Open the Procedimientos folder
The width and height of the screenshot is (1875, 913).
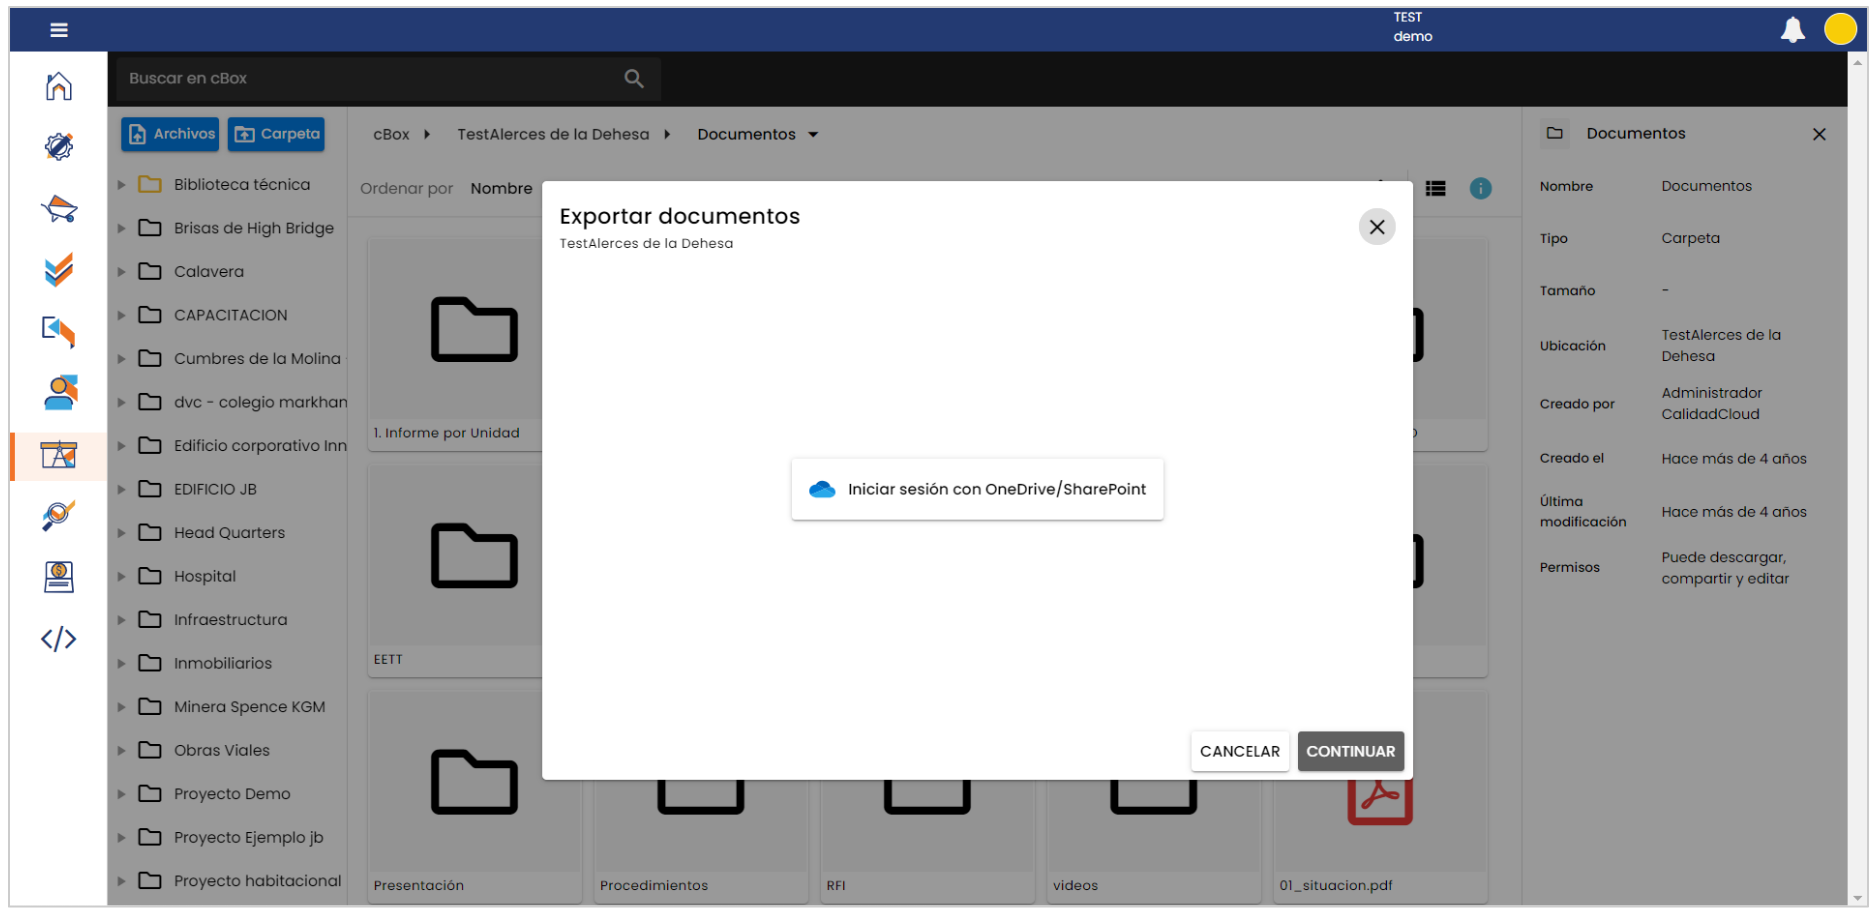pos(701,840)
